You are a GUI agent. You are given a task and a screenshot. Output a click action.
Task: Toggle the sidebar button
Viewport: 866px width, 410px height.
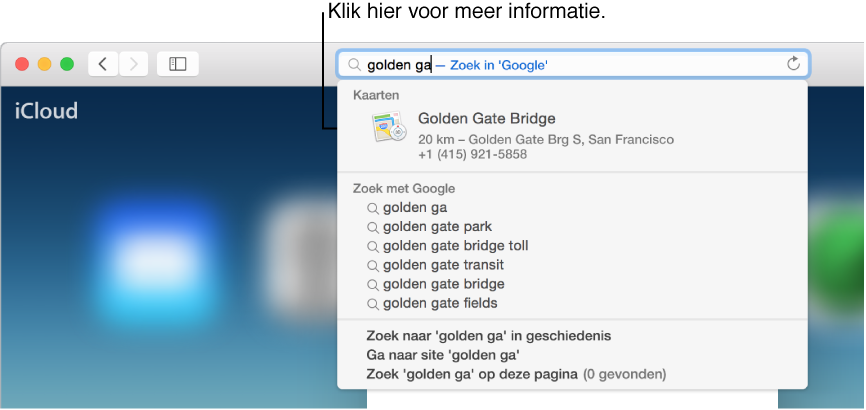click(178, 64)
